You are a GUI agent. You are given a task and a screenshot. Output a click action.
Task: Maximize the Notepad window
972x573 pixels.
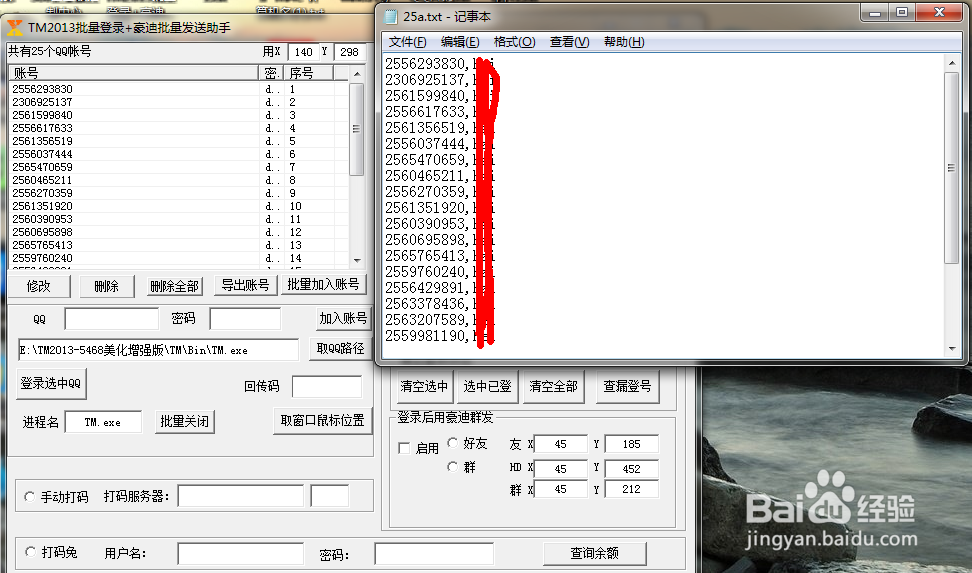click(903, 12)
